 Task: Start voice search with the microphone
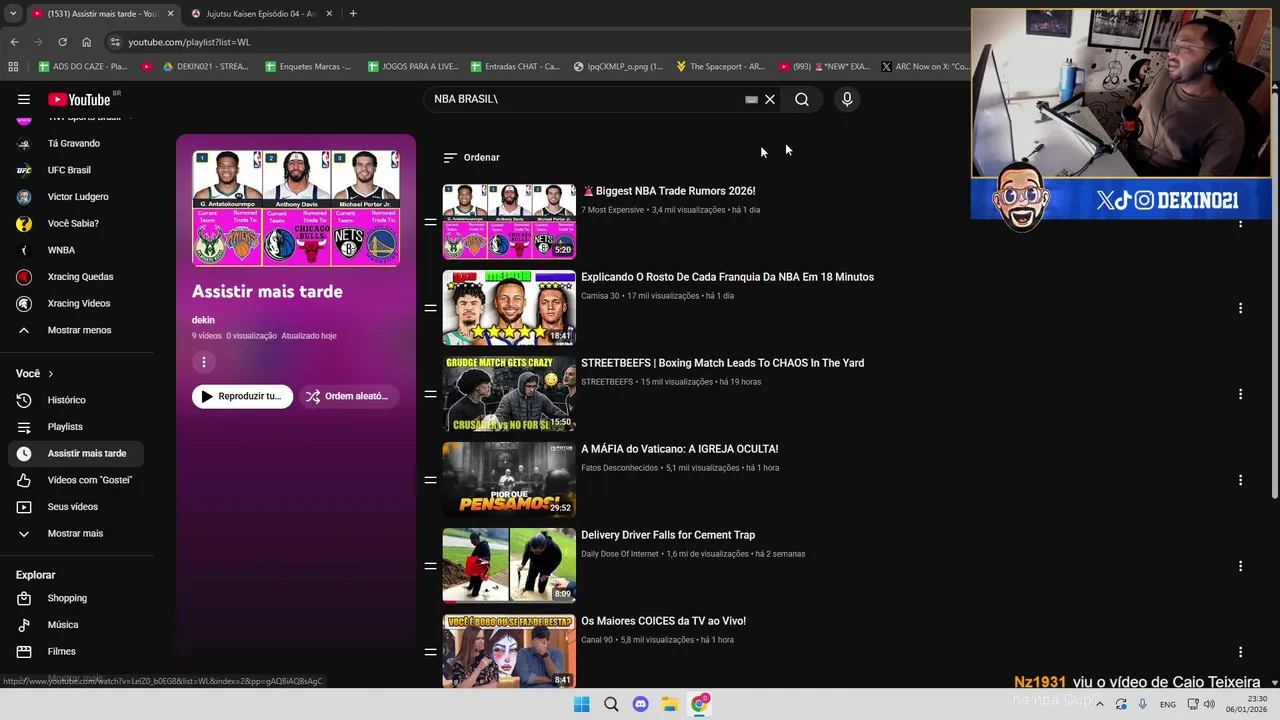pos(847,99)
